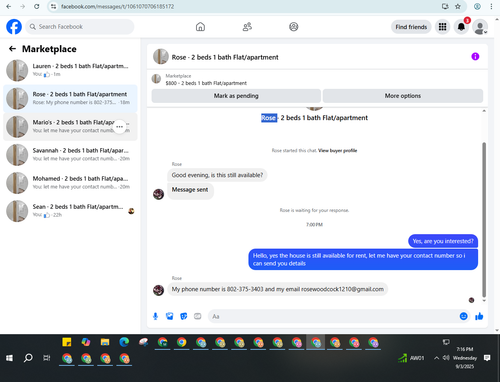Open the Windows notification center
Viewport: 500px width, 382px height.
[x=487, y=358]
